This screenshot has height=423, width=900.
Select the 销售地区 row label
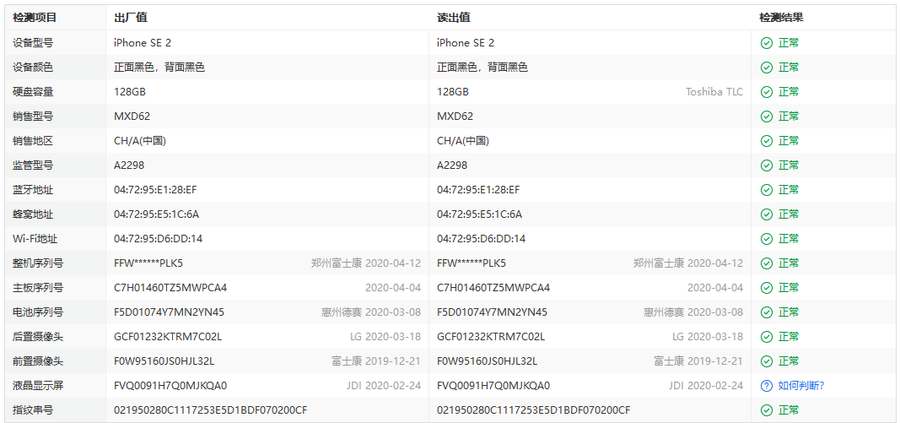[x=33, y=141]
